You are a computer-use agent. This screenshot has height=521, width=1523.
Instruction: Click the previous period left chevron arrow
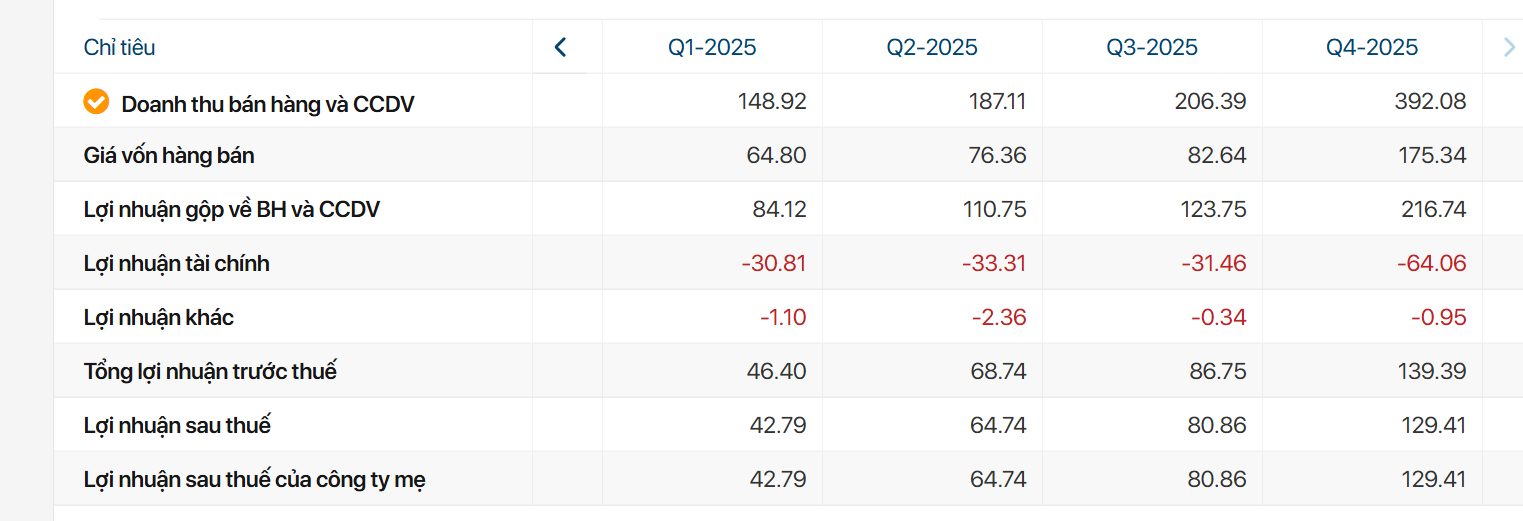pos(560,47)
